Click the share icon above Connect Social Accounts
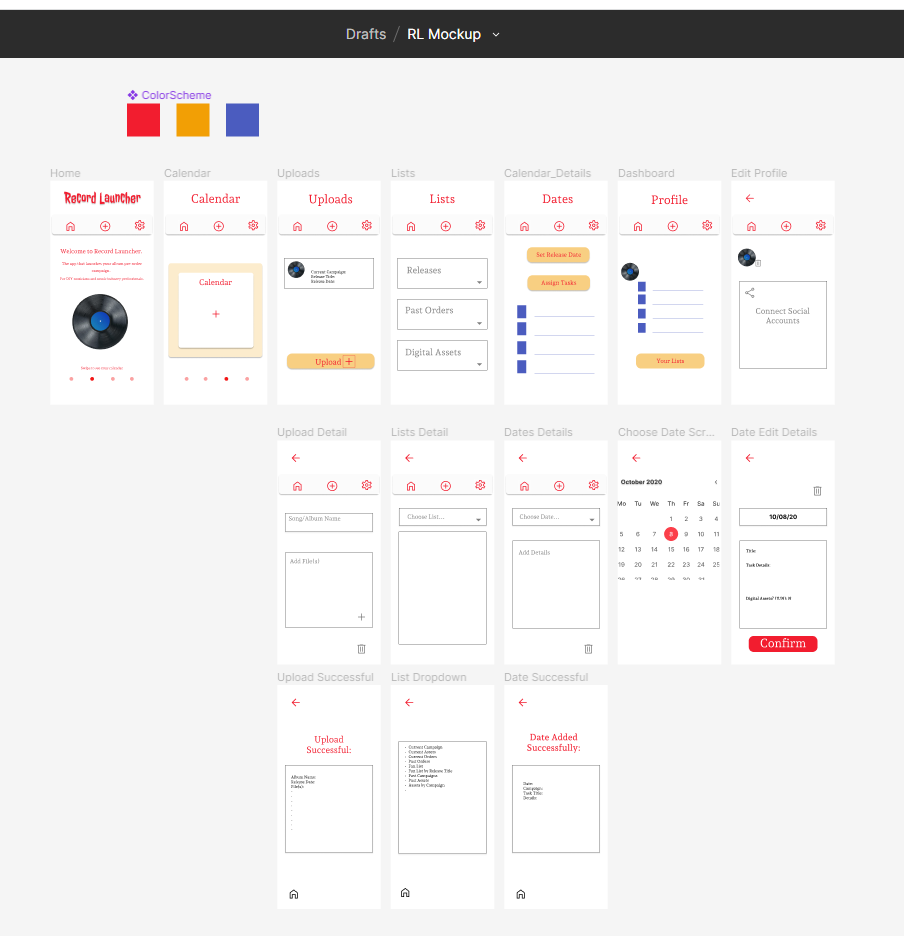 click(x=750, y=292)
